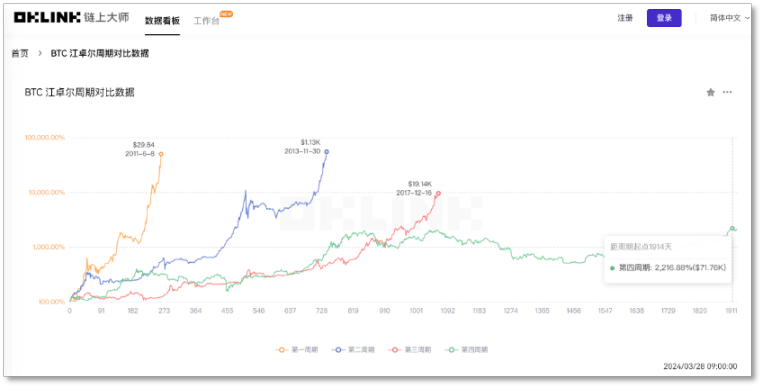Toggle 第一周期 legend series
This screenshot has height=389, width=763.
pos(296,350)
